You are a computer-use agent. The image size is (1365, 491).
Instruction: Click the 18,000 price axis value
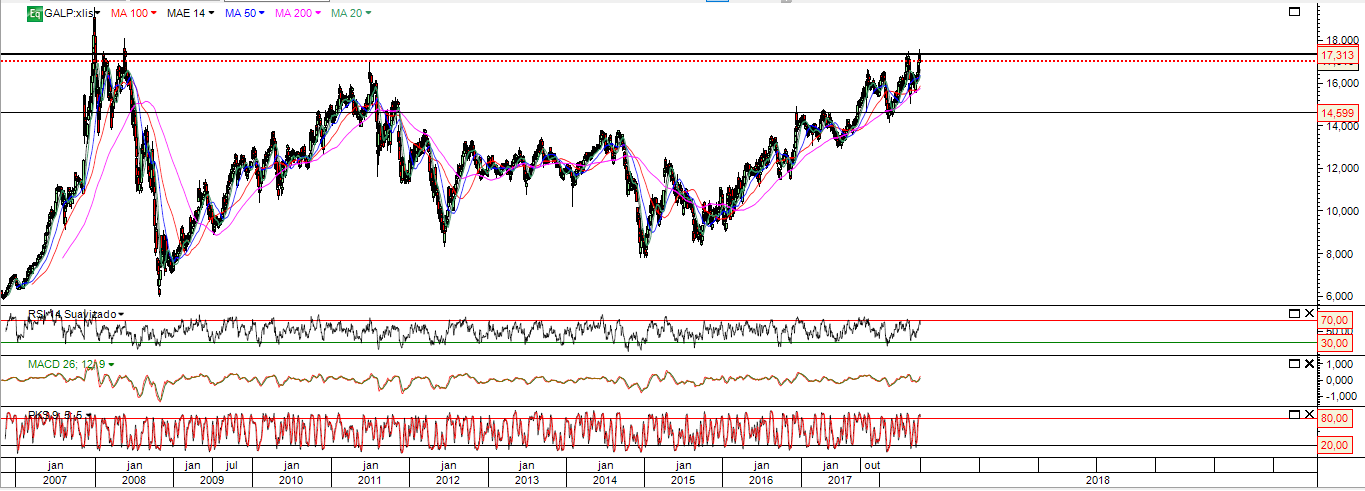click(1340, 41)
